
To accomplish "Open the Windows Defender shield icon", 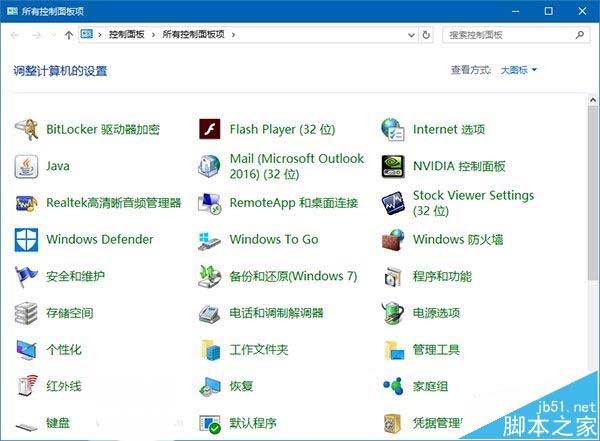I will 26,240.
